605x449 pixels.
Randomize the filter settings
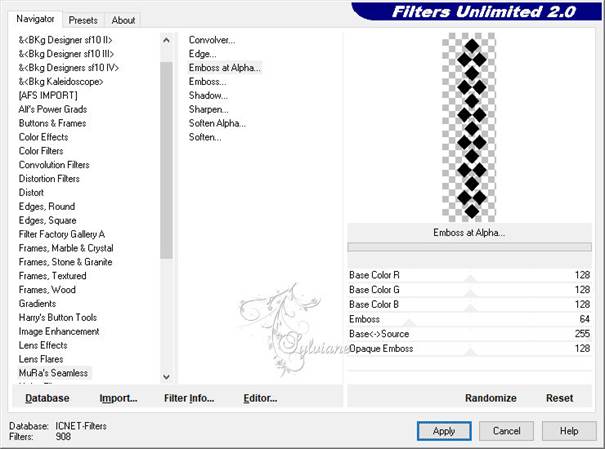491,398
